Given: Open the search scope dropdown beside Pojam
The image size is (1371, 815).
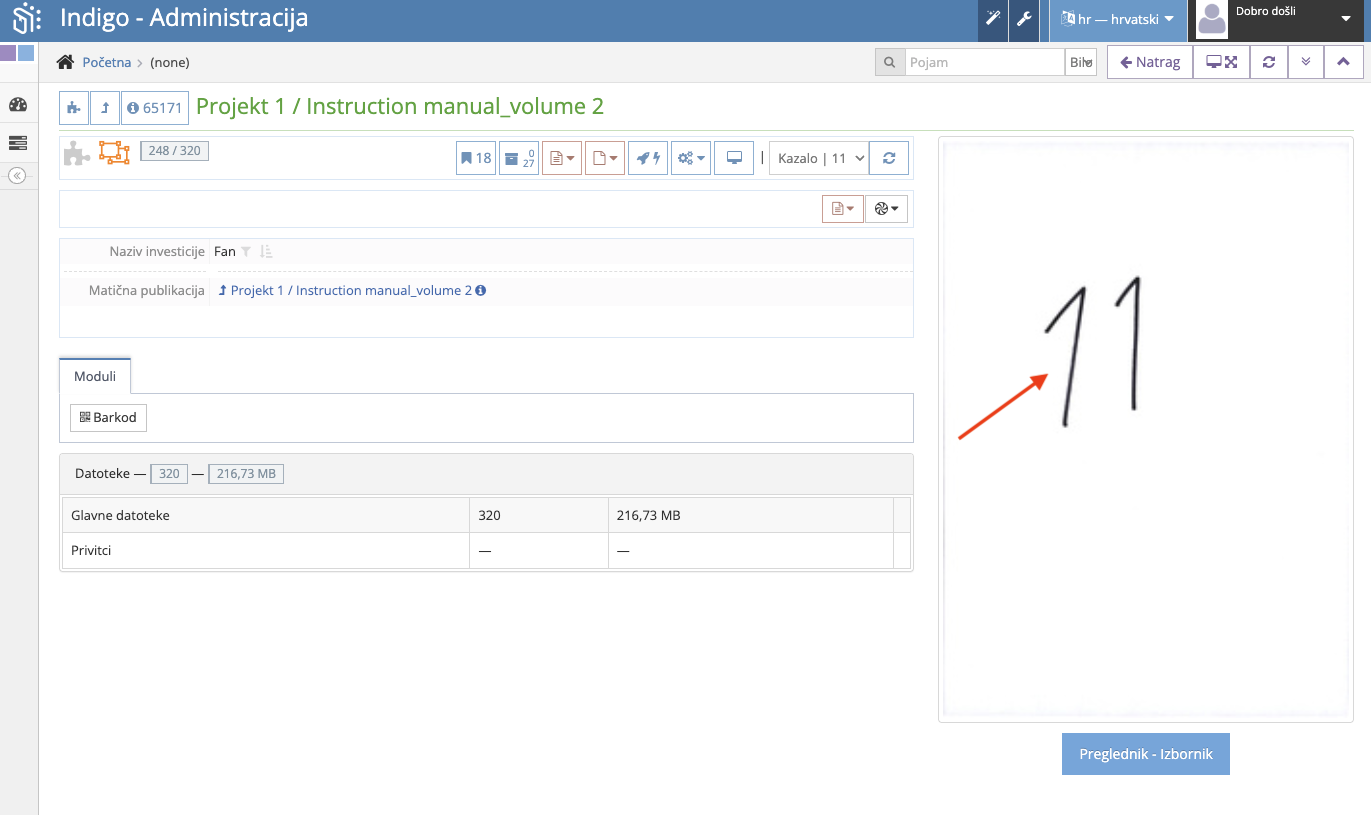Looking at the screenshot, I should click(1081, 62).
